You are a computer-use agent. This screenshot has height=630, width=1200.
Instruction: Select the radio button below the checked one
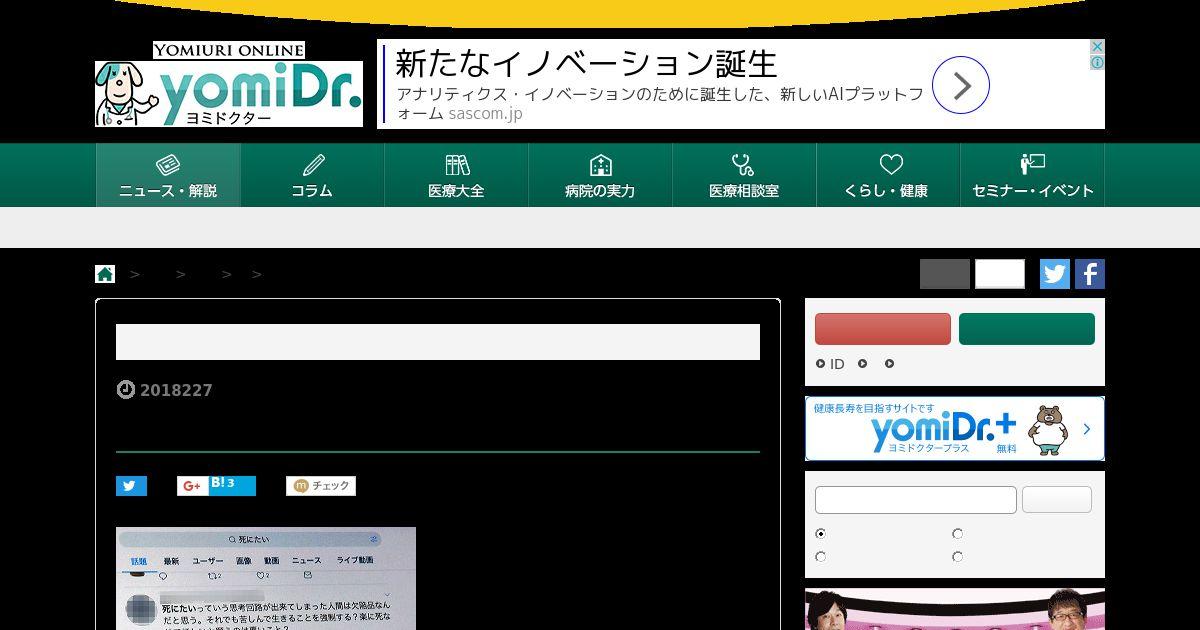pos(821,557)
